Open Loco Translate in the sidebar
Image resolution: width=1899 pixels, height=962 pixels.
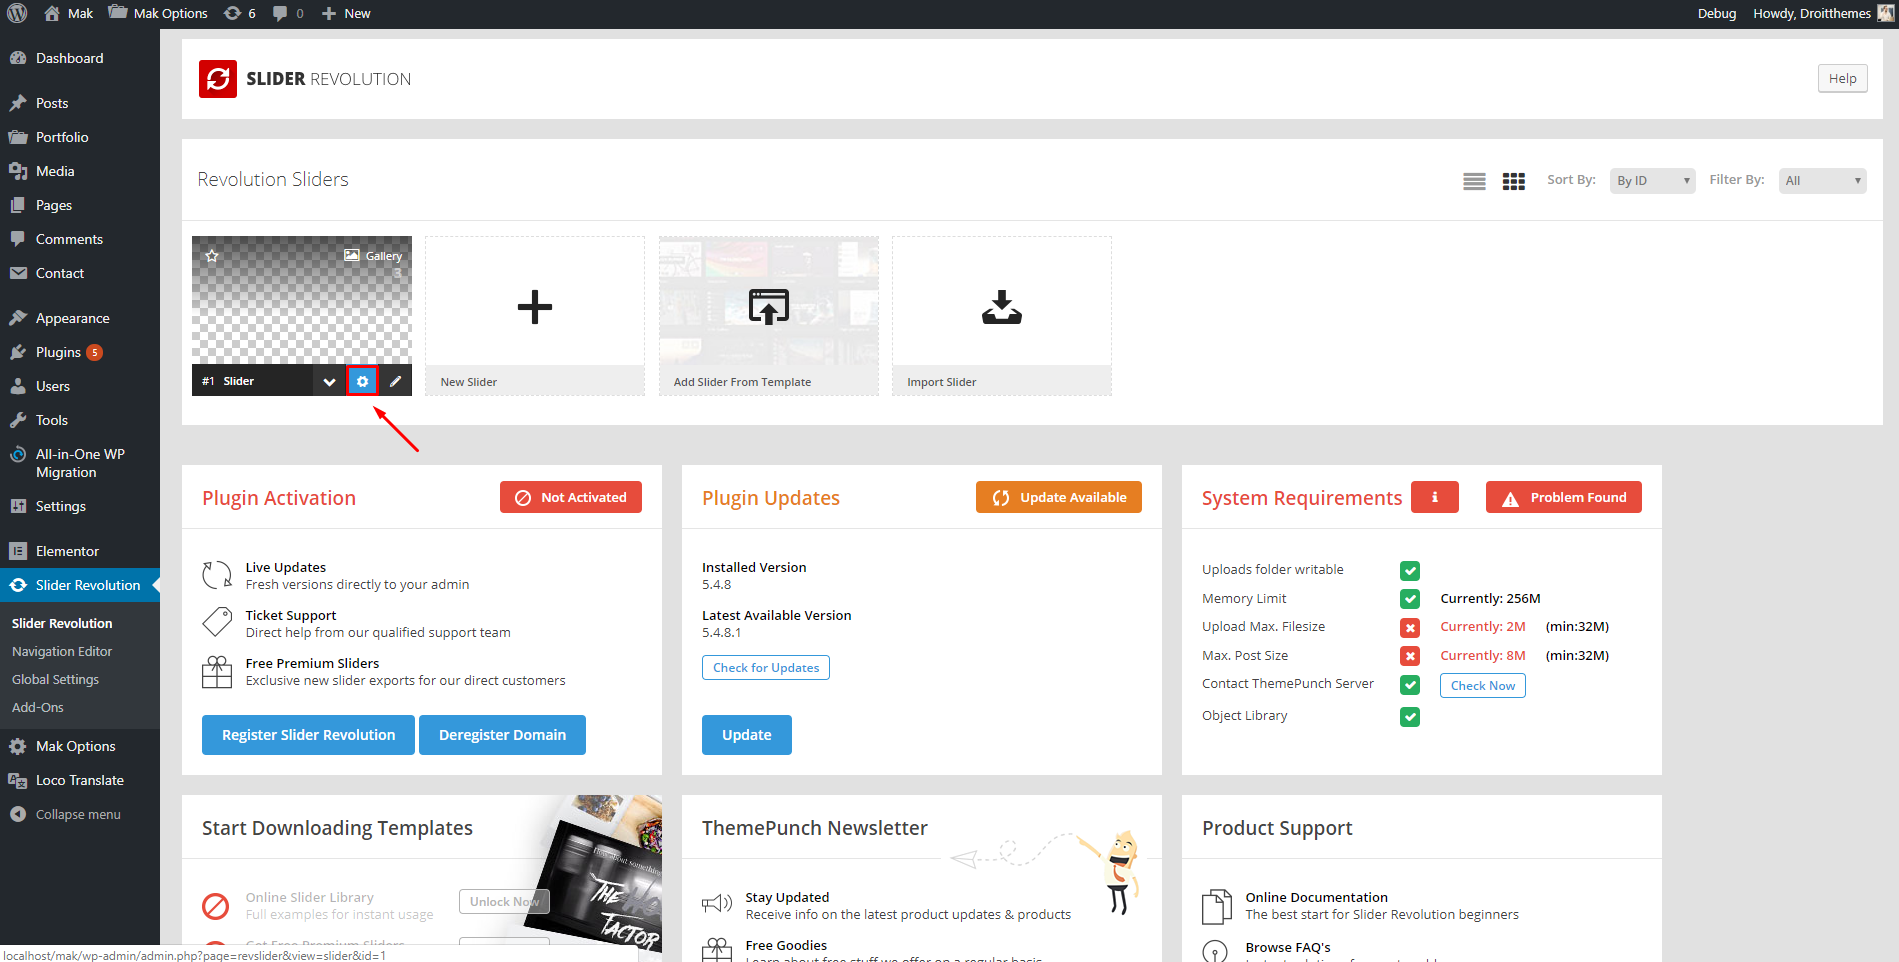click(80, 780)
